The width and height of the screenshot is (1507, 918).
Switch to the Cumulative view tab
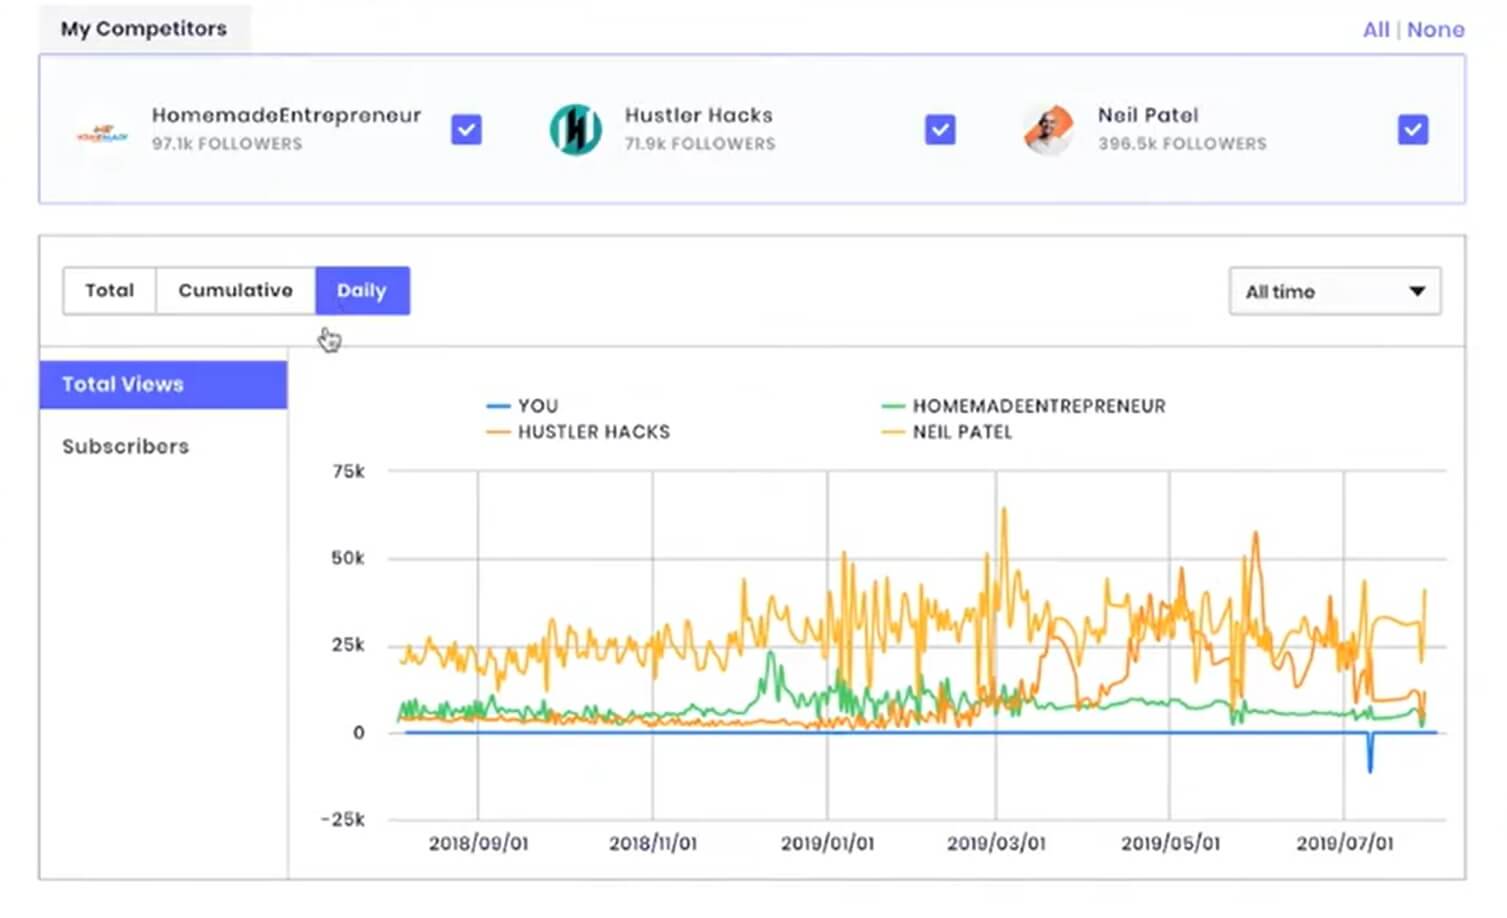[x=235, y=291]
